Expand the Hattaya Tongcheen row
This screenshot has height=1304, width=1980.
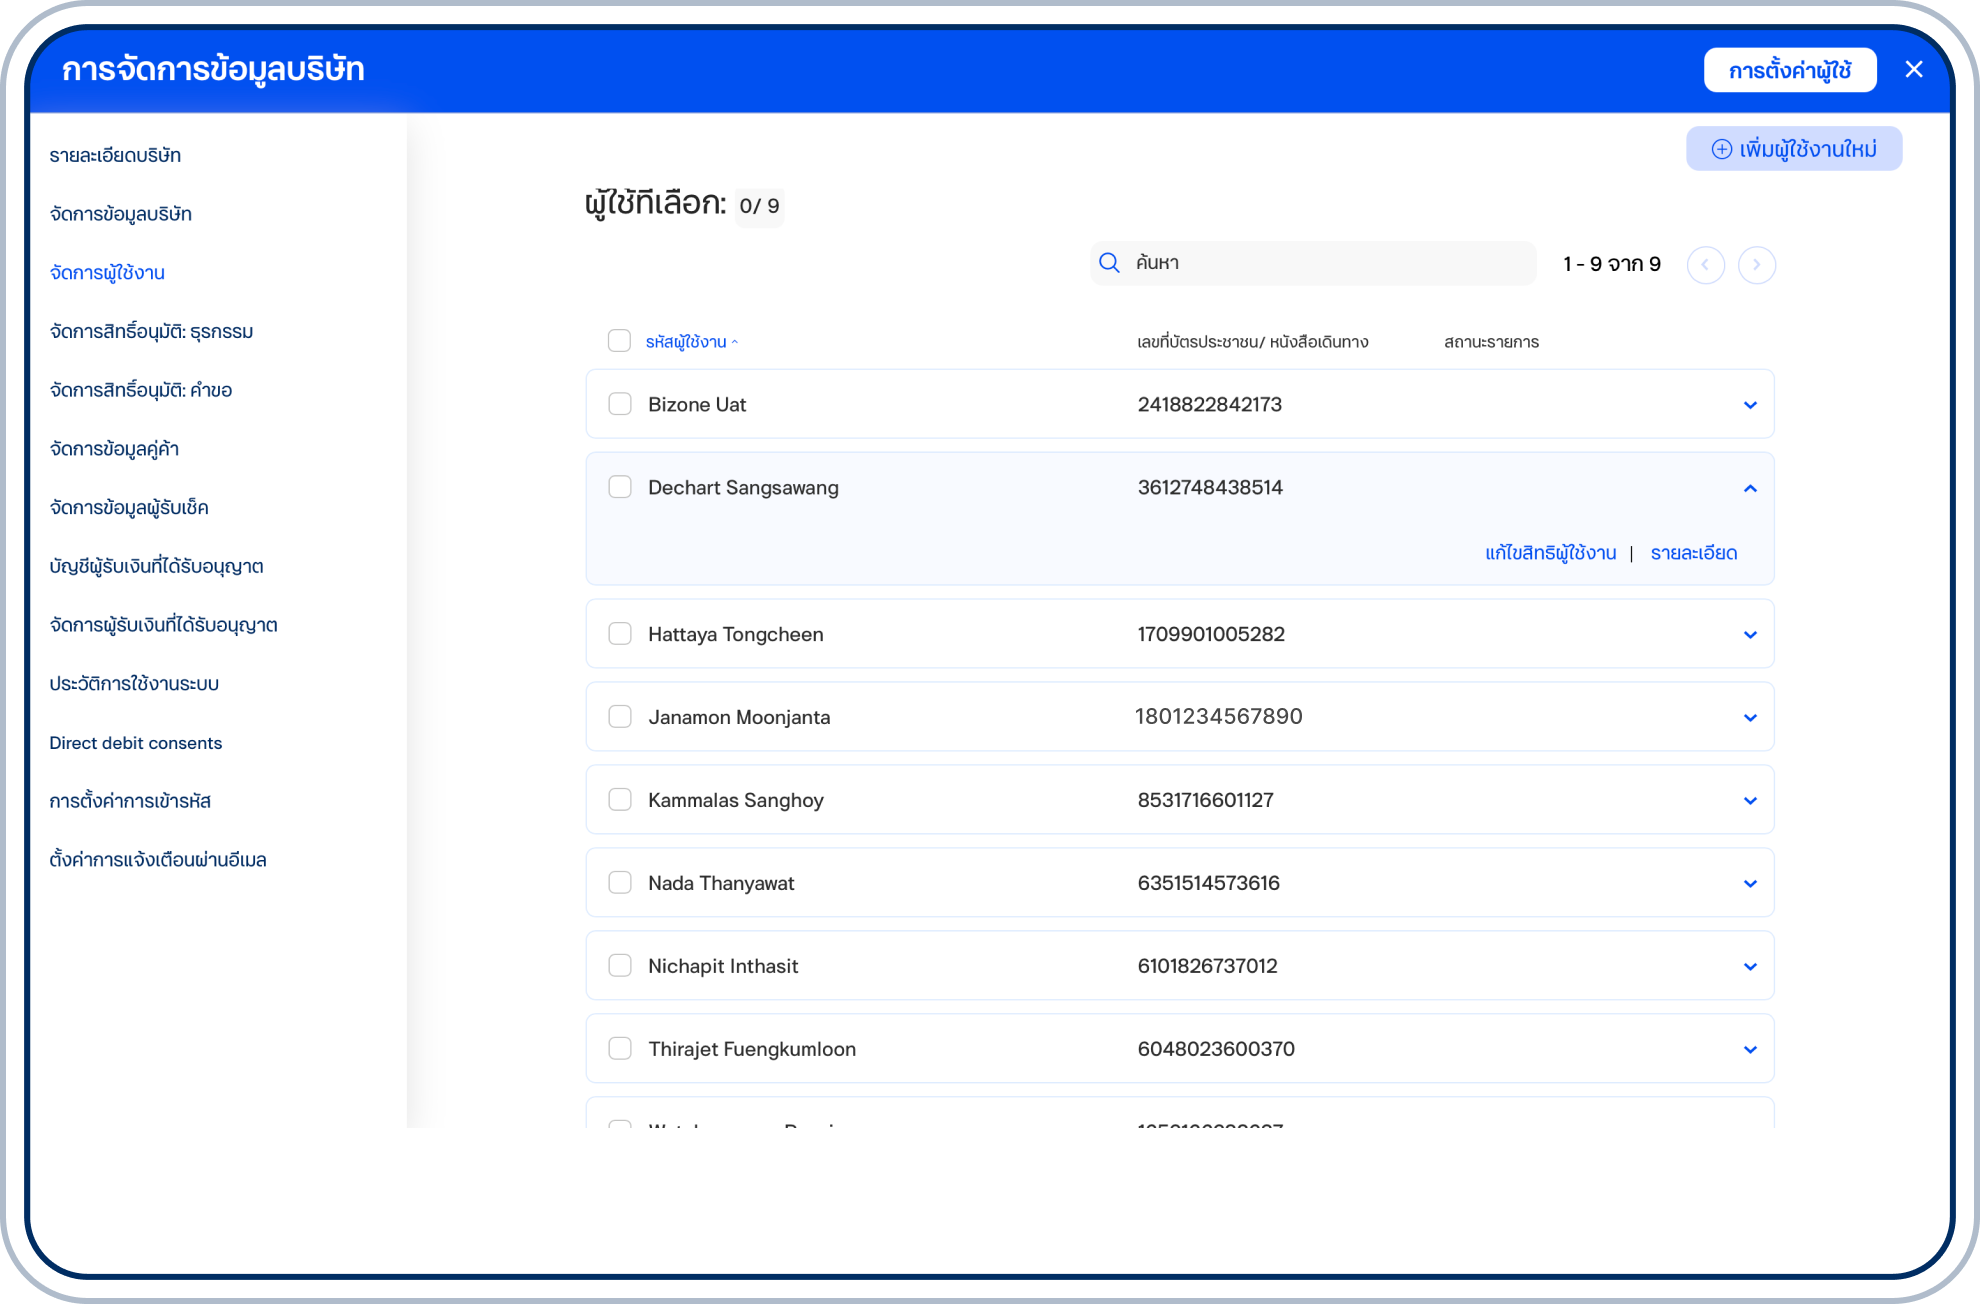coord(1750,635)
